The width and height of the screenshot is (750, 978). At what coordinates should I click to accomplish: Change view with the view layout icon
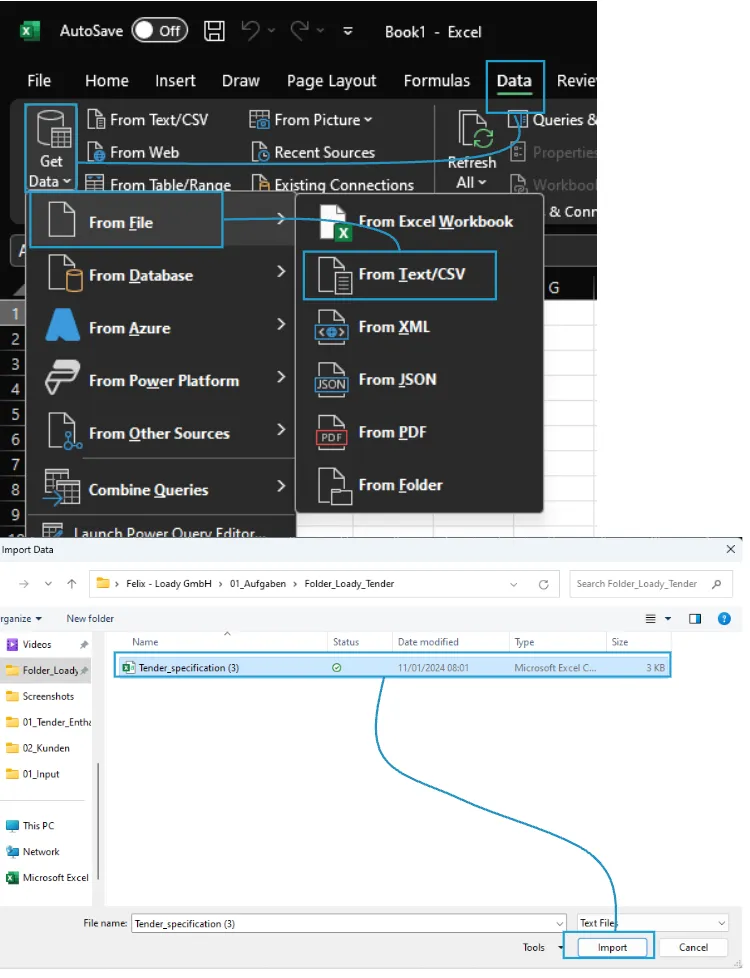pyautogui.click(x=650, y=619)
